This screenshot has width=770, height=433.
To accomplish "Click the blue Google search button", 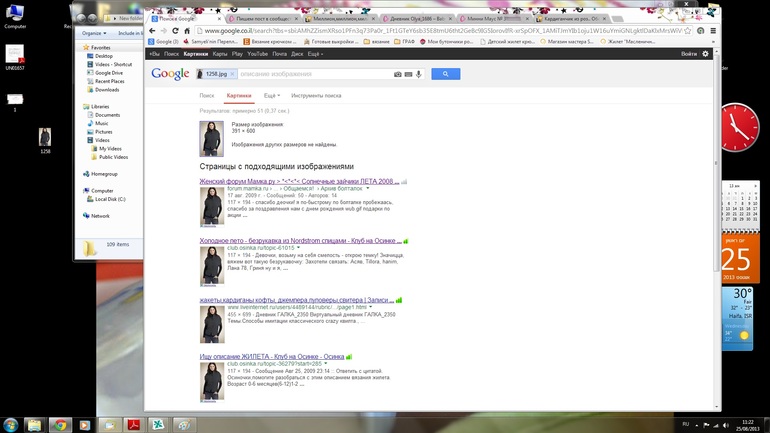I will pyautogui.click(x=445, y=74).
